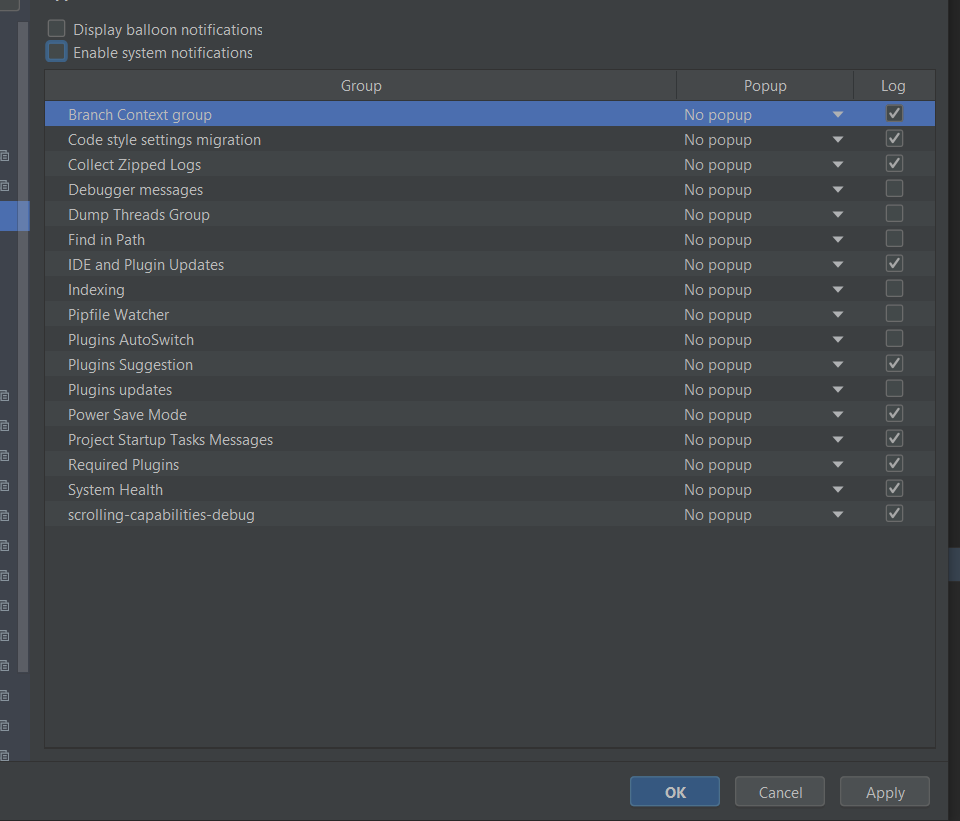Check Log box for Plugins updates
The width and height of the screenshot is (960, 821).
894,389
